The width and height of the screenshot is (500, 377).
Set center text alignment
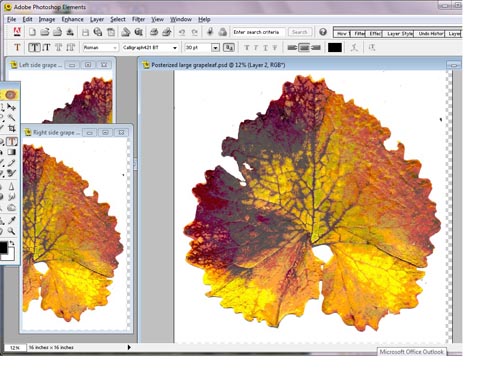304,48
